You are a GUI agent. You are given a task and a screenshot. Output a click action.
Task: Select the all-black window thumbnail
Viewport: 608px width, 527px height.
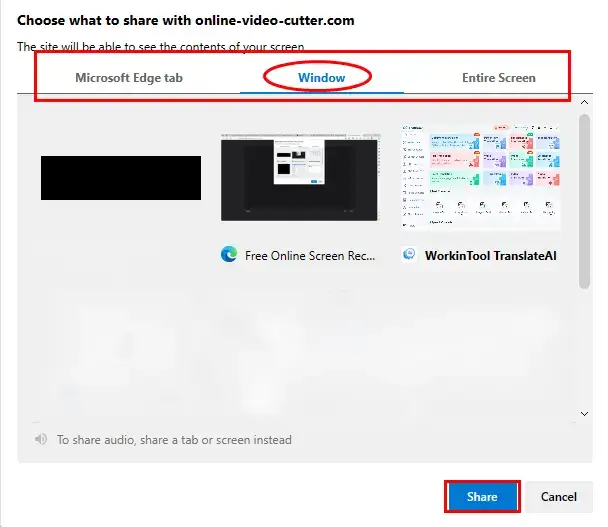click(121, 178)
